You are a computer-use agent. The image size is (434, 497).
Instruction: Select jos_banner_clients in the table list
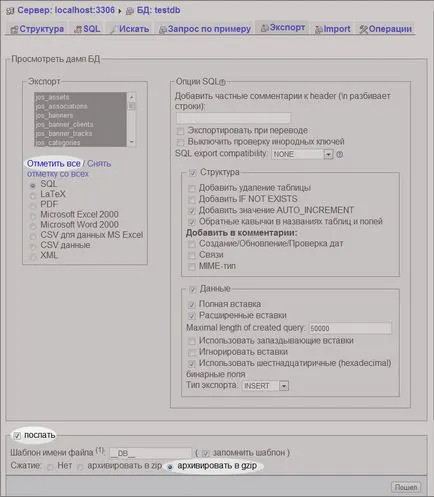[80, 124]
